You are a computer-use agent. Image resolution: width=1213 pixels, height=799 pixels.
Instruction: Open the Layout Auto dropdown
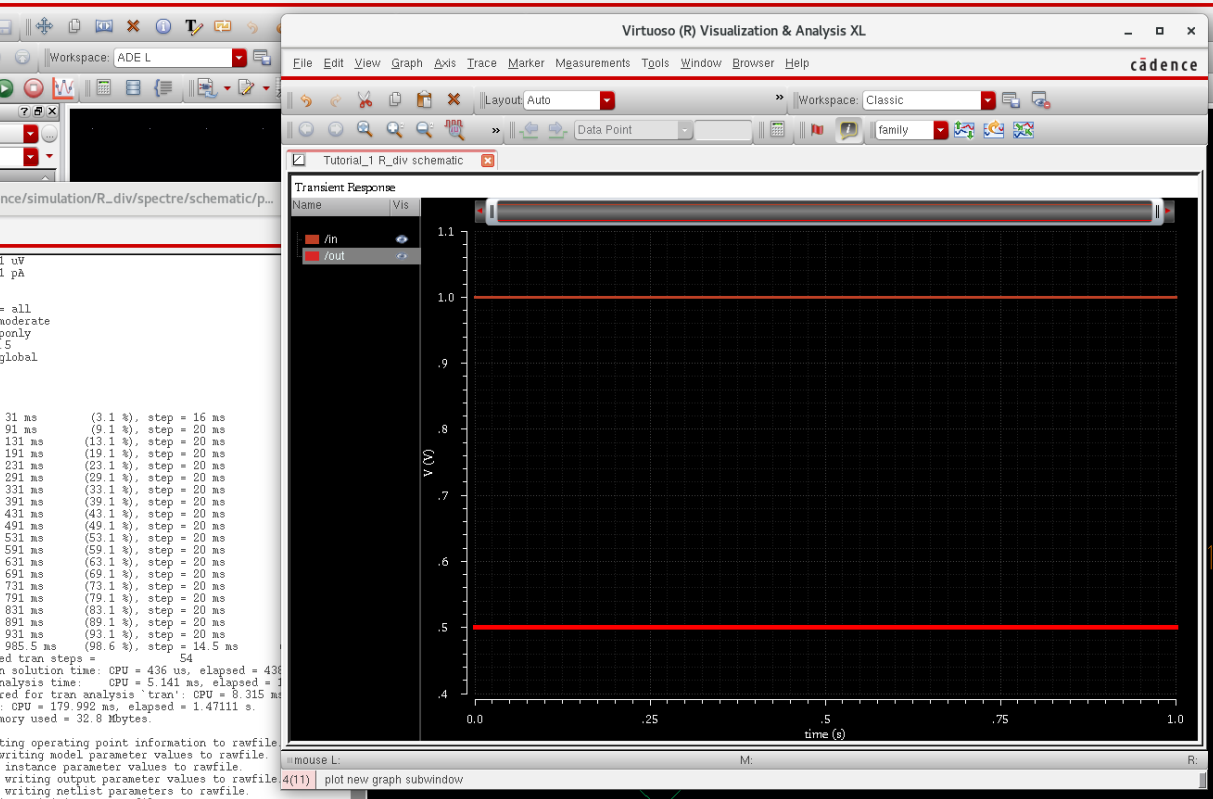coord(606,100)
